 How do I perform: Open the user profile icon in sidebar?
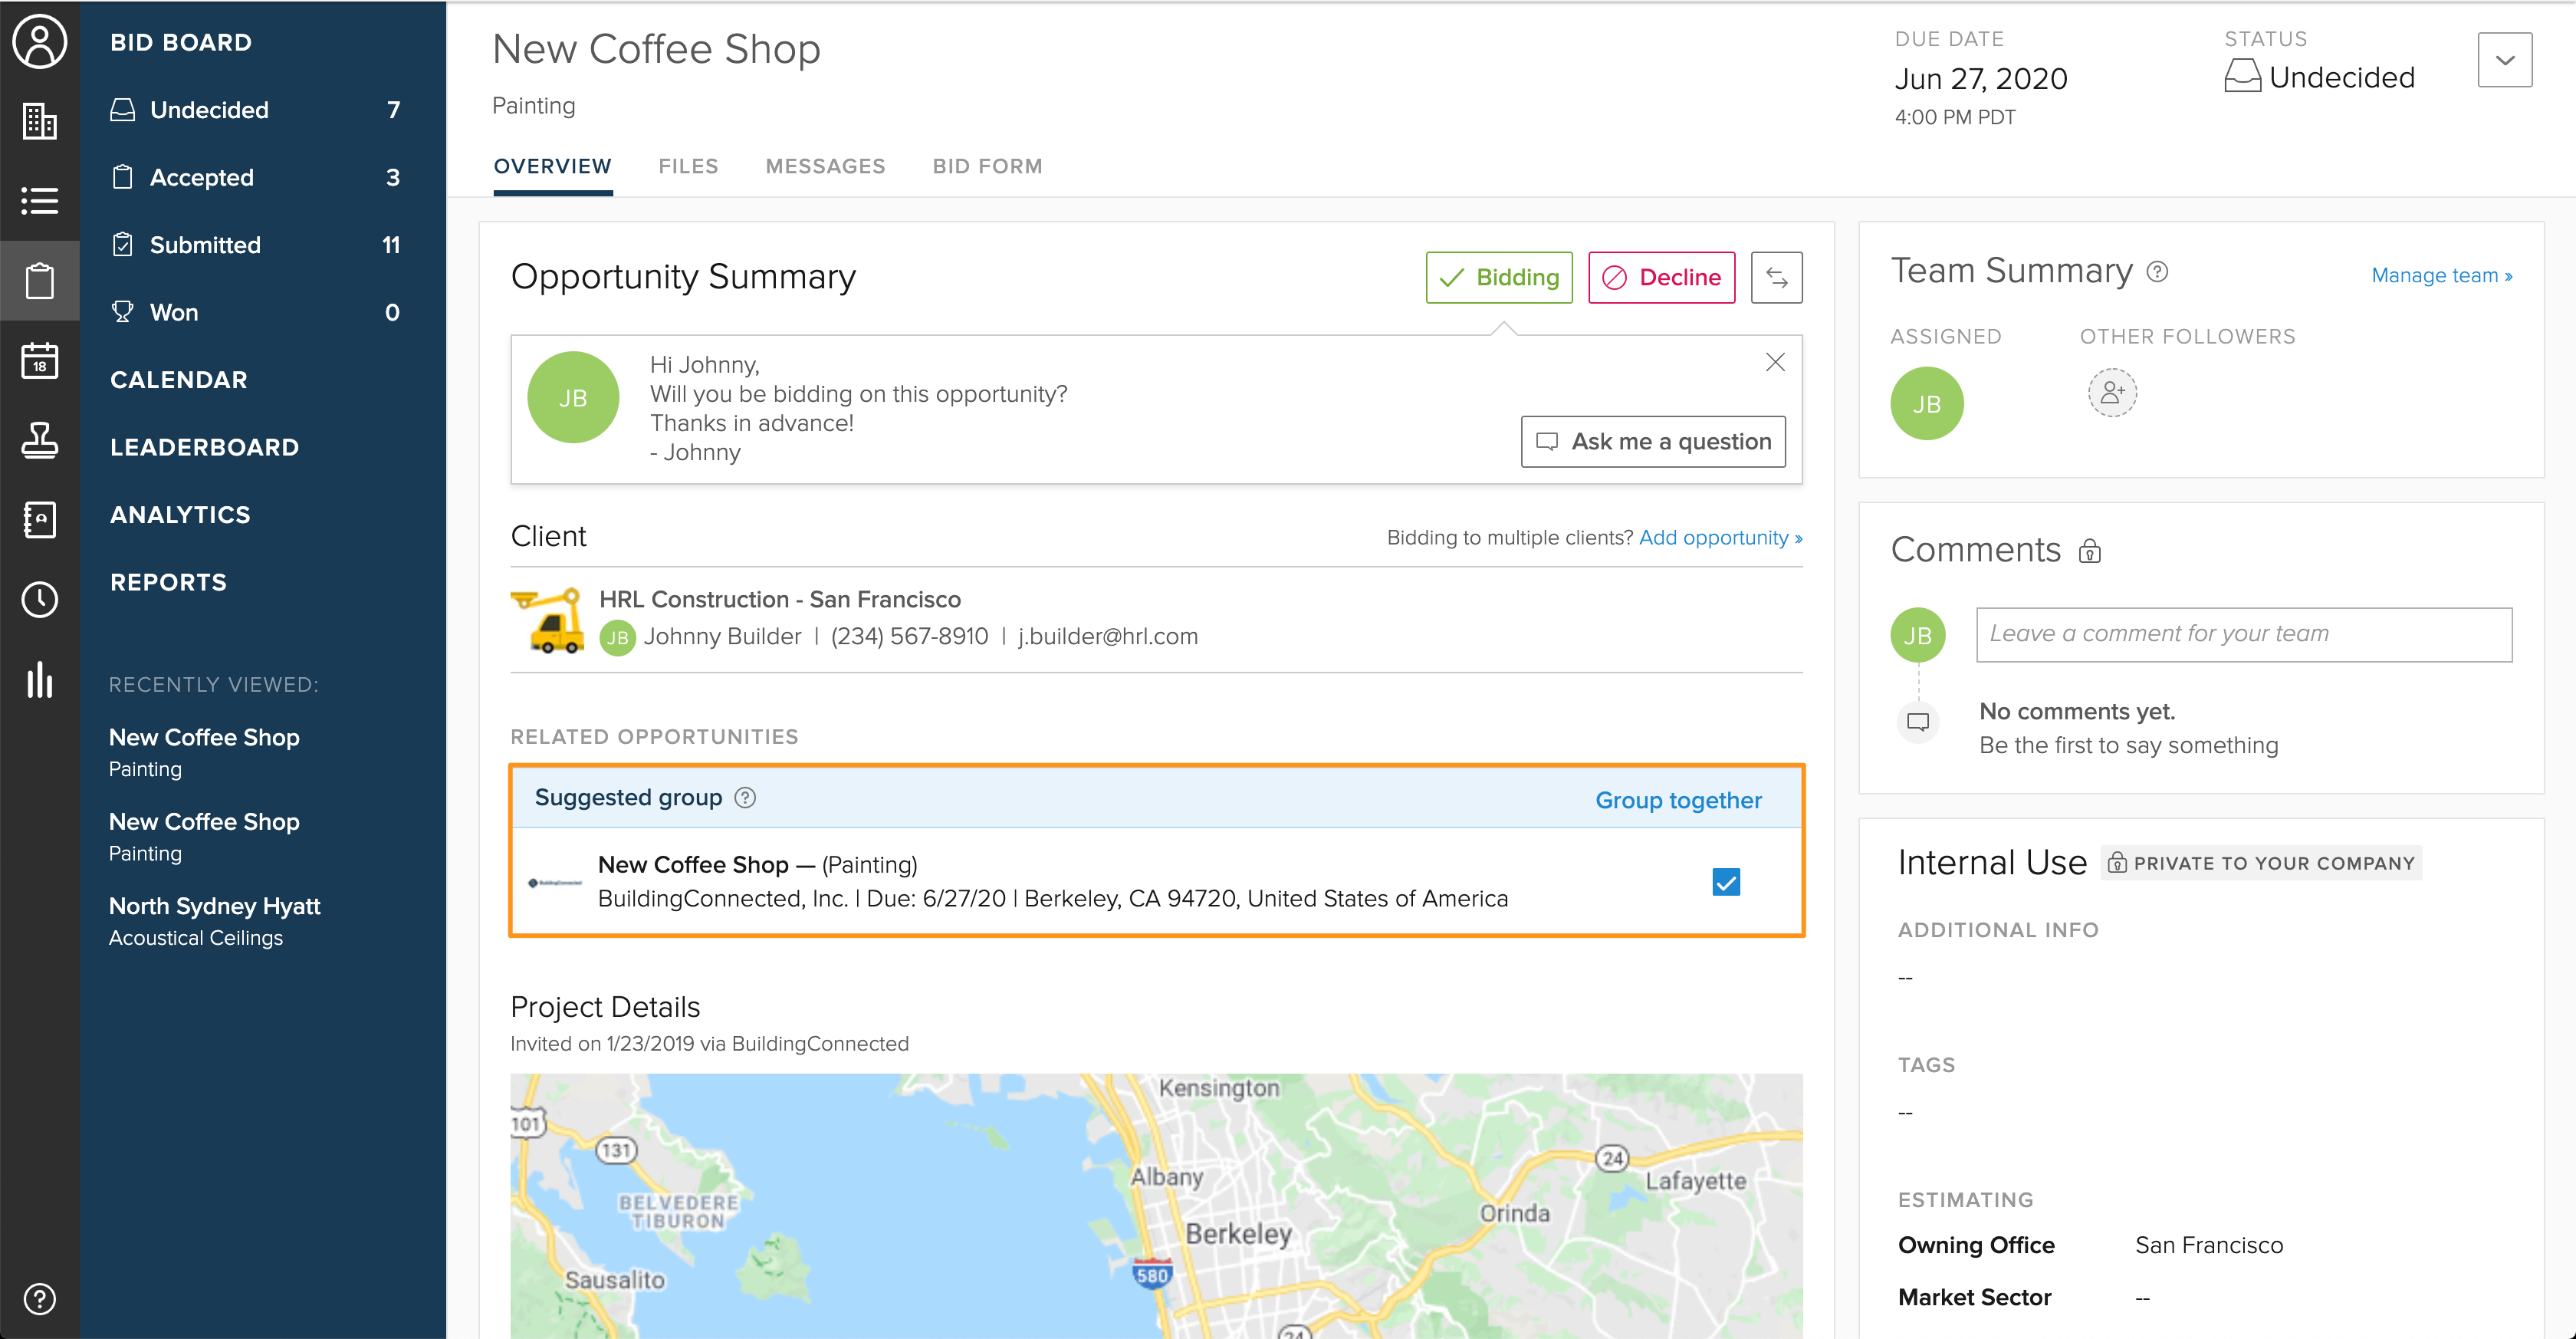pyautogui.click(x=39, y=41)
